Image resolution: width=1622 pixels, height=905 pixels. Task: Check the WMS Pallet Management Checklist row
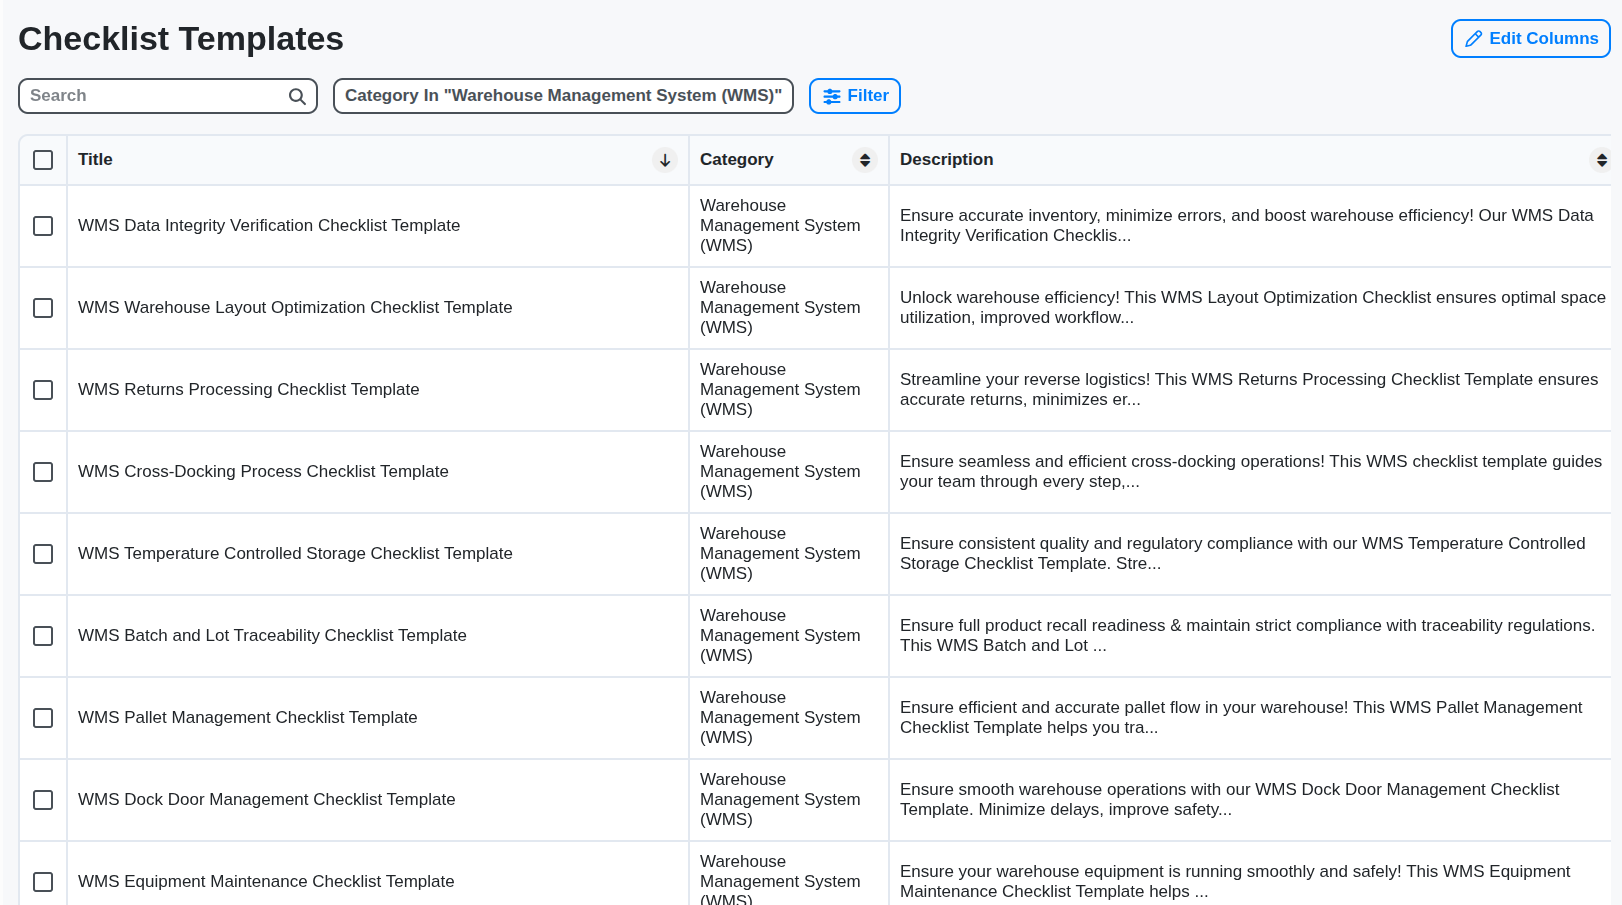pyautogui.click(x=43, y=718)
